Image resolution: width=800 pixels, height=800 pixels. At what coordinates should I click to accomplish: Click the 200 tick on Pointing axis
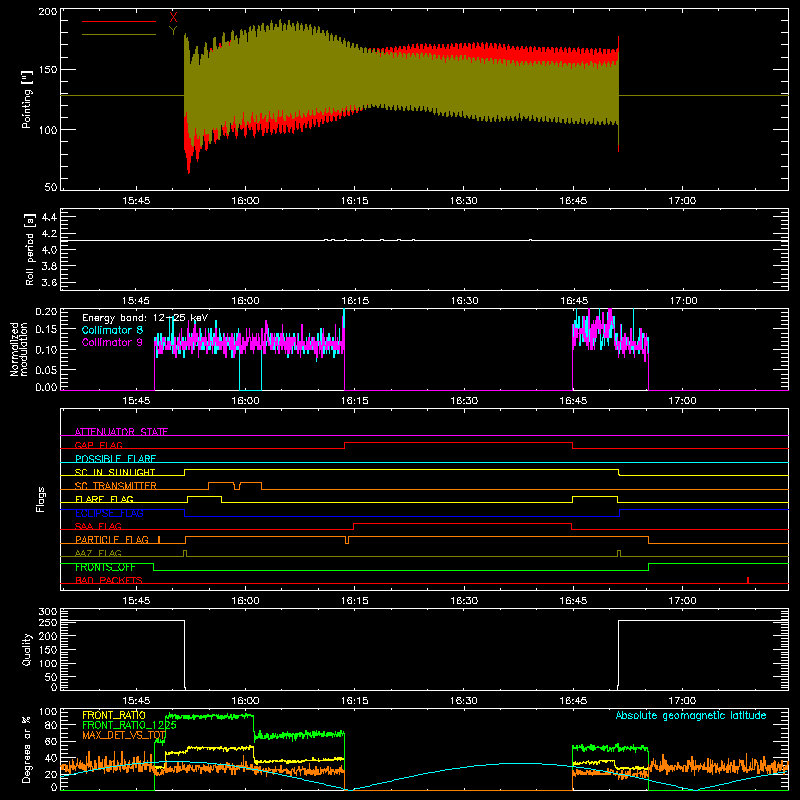click(48, 12)
